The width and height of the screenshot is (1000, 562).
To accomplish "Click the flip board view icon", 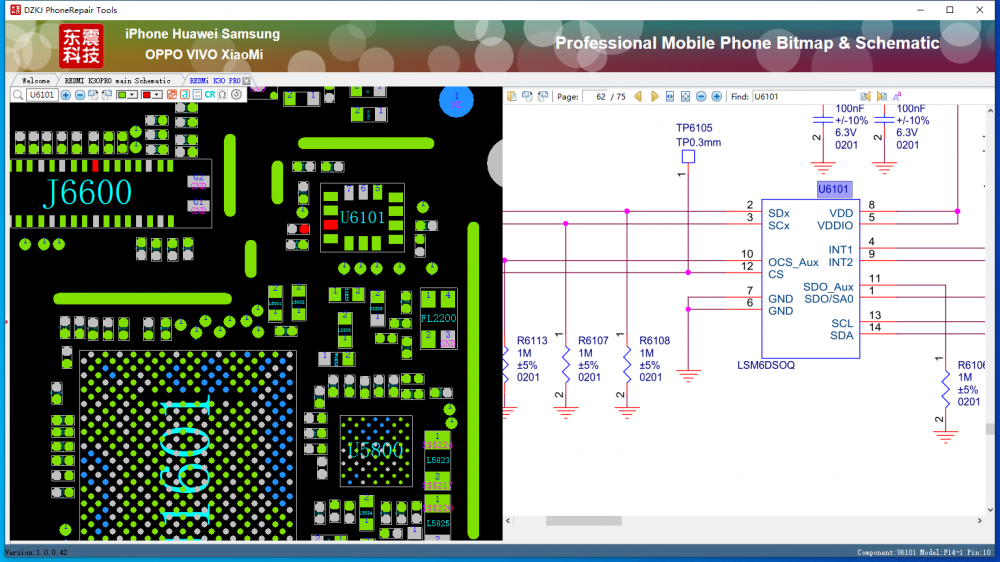I will coord(107,95).
